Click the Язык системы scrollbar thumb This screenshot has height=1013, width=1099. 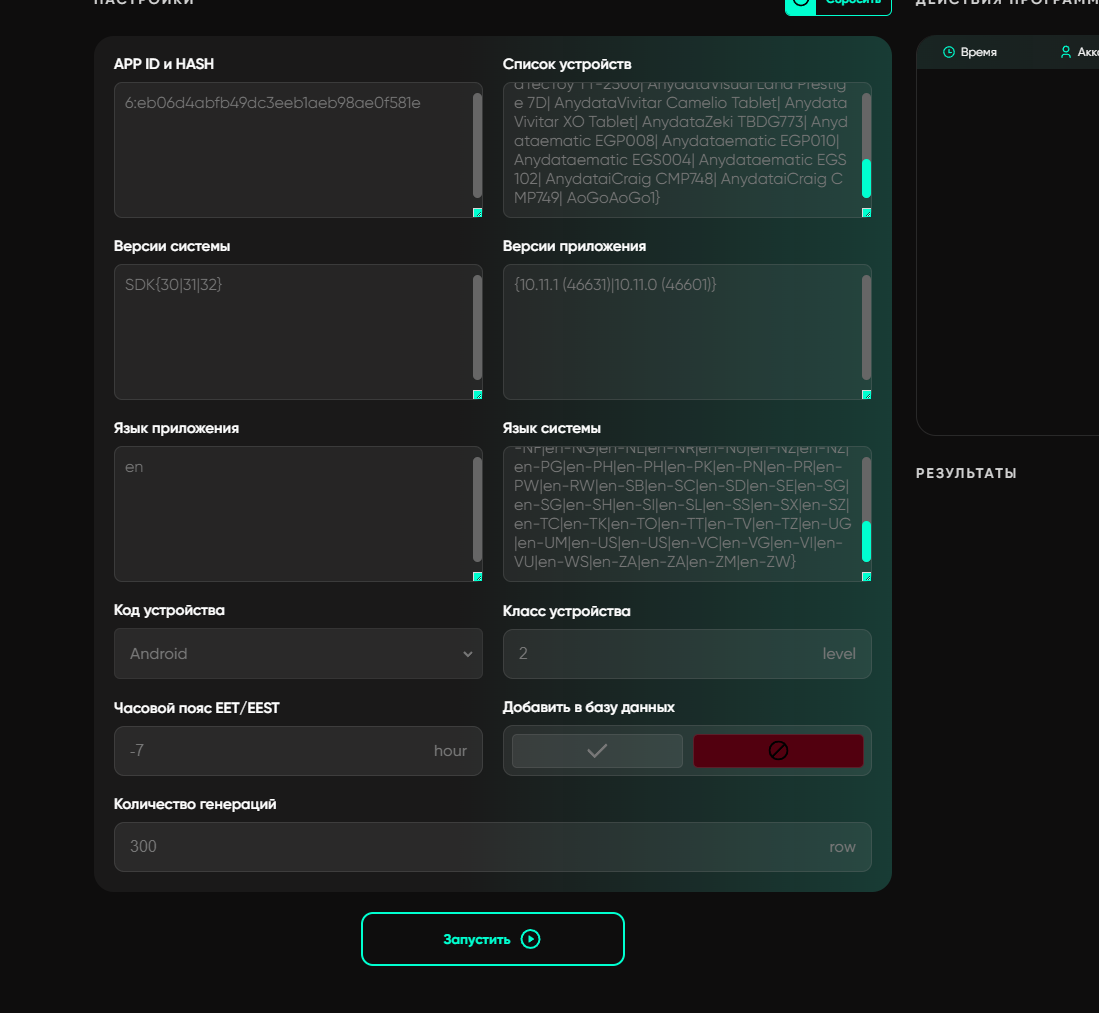coord(866,541)
